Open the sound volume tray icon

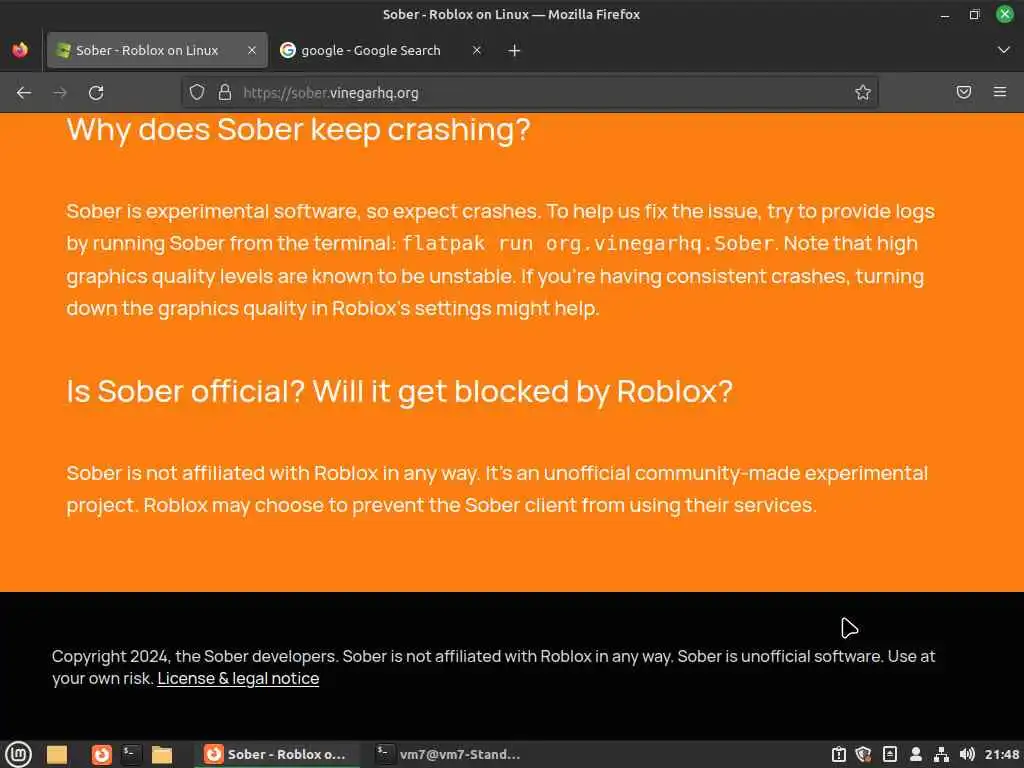[x=967, y=754]
